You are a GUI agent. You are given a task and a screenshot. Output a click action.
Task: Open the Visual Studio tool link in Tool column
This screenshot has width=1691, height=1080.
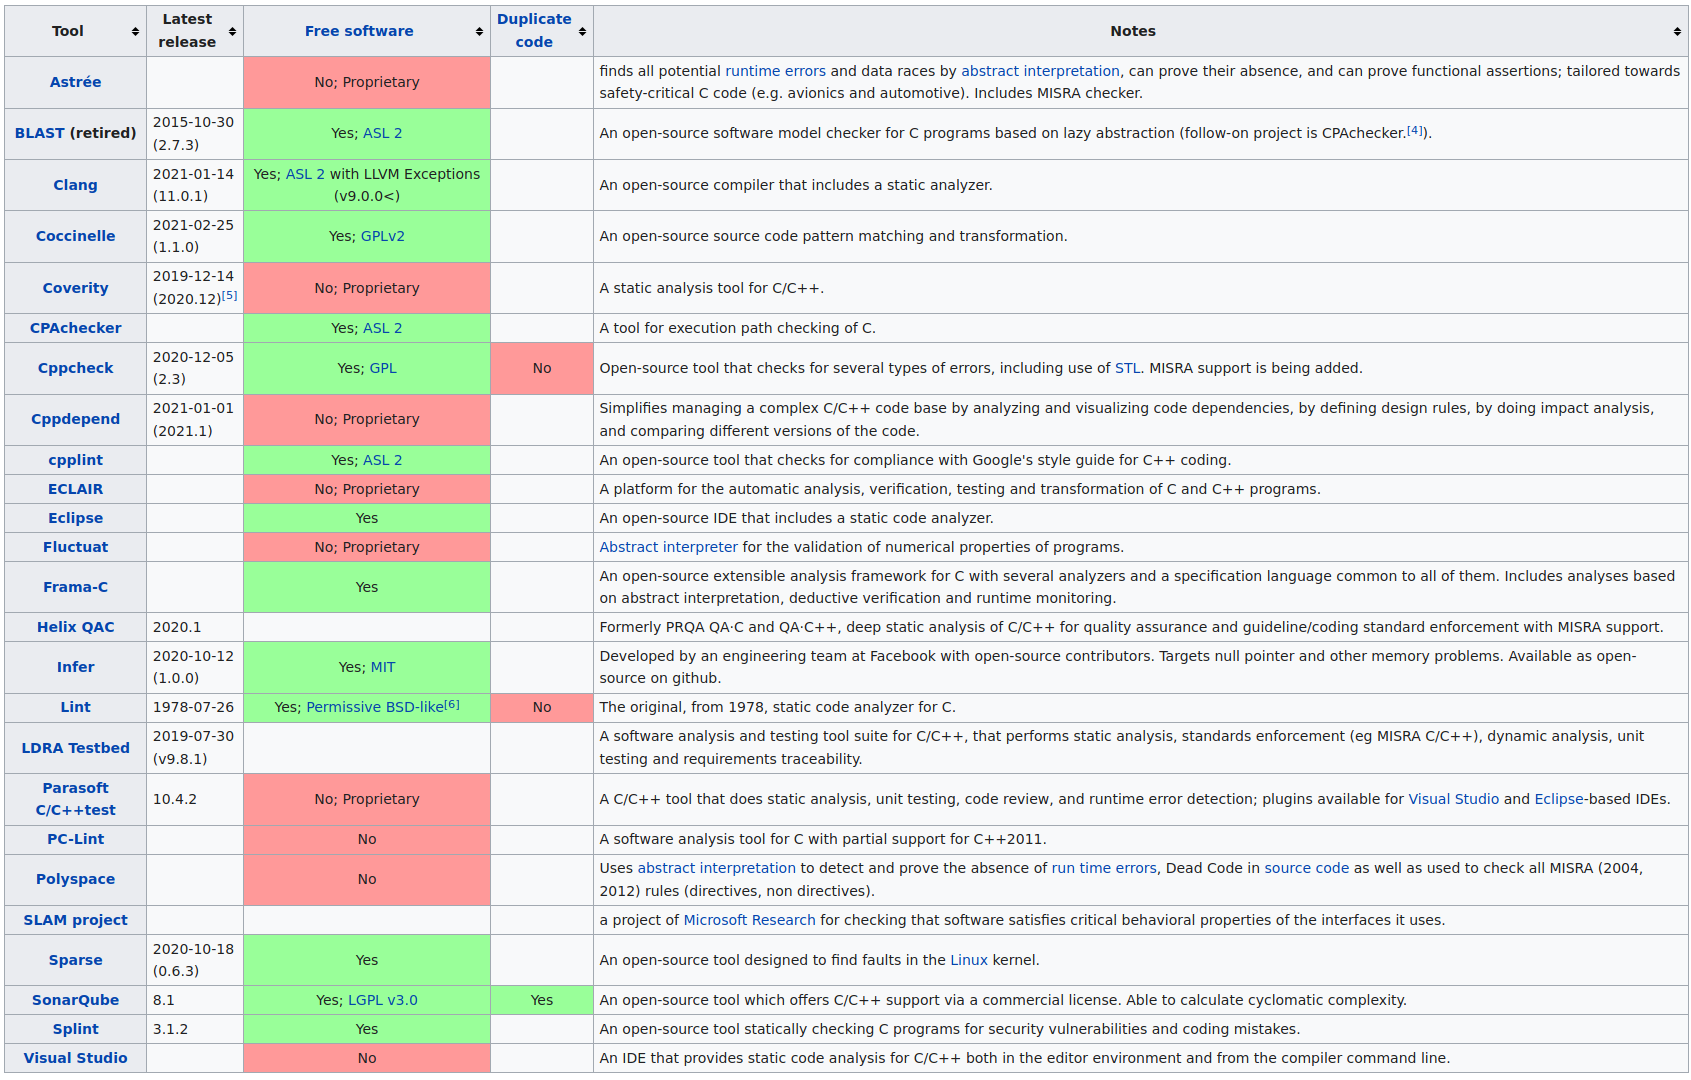(75, 1058)
